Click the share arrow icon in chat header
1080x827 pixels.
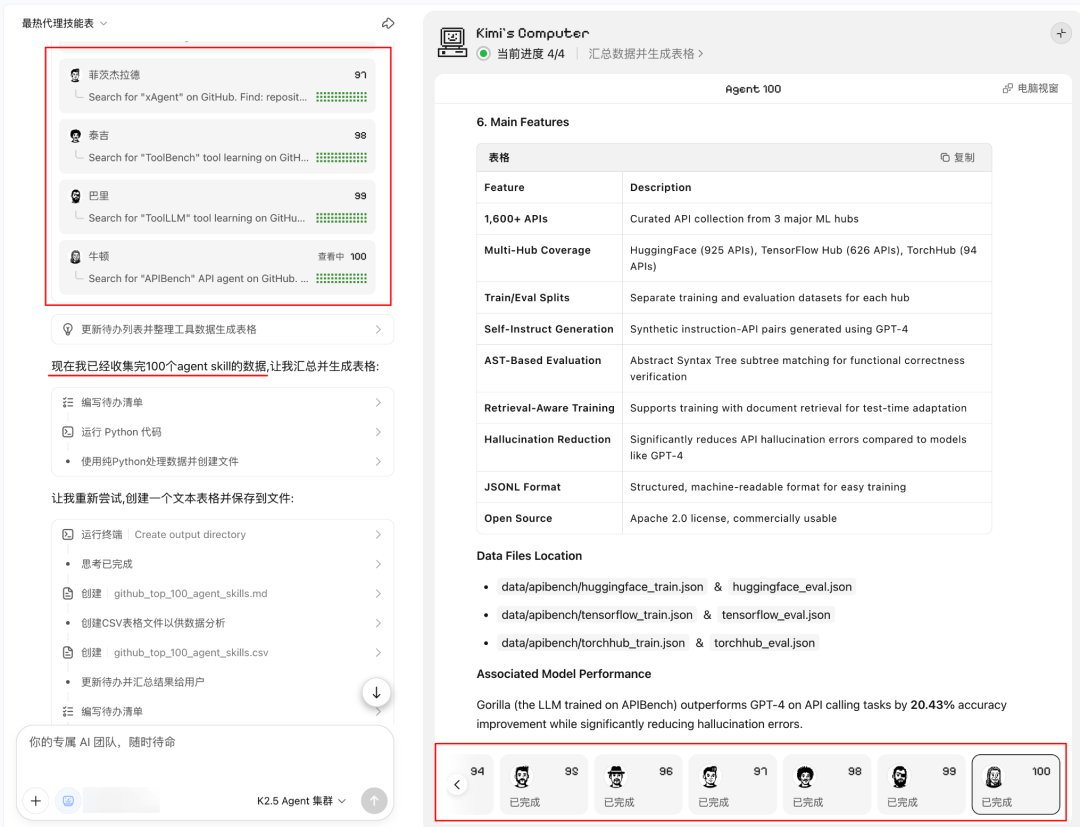click(x=388, y=23)
